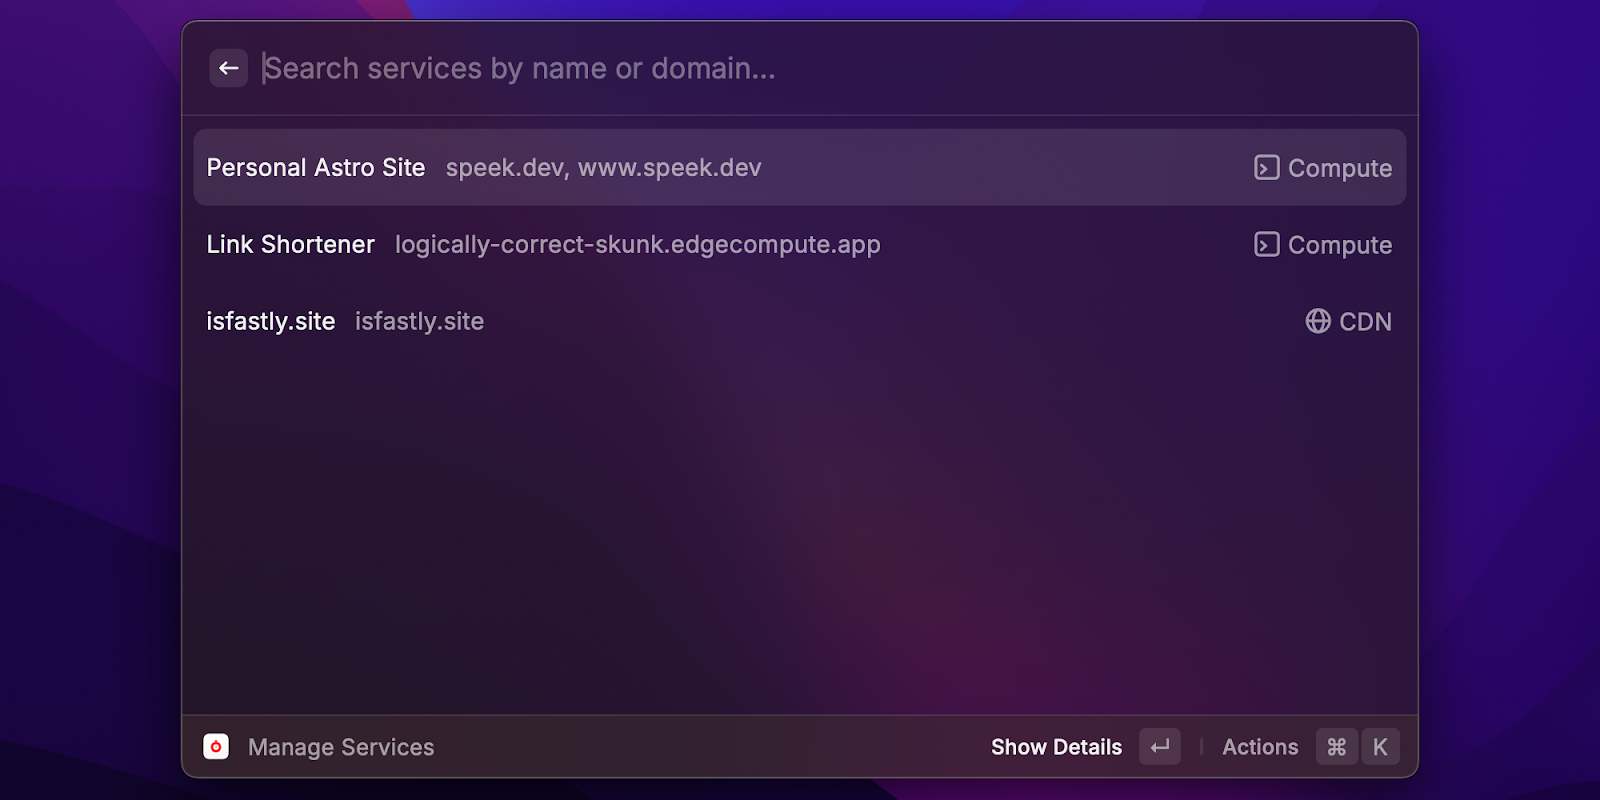Viewport: 1600px width, 800px height.
Task: Click the K key icon near Actions
Action: [1381, 746]
